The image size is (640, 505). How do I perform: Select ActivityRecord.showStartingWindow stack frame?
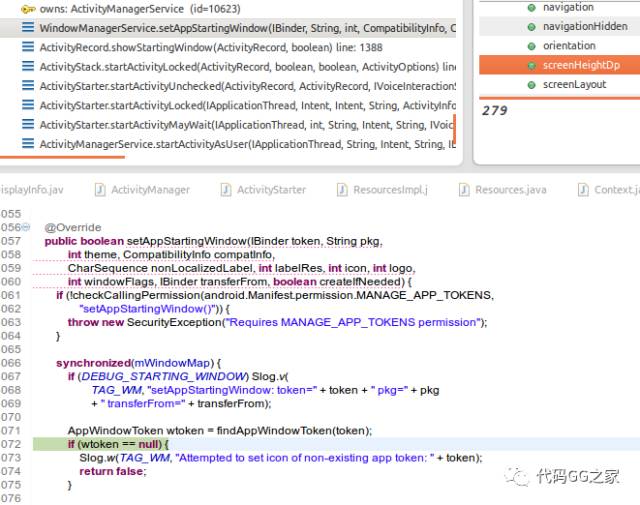(211, 47)
